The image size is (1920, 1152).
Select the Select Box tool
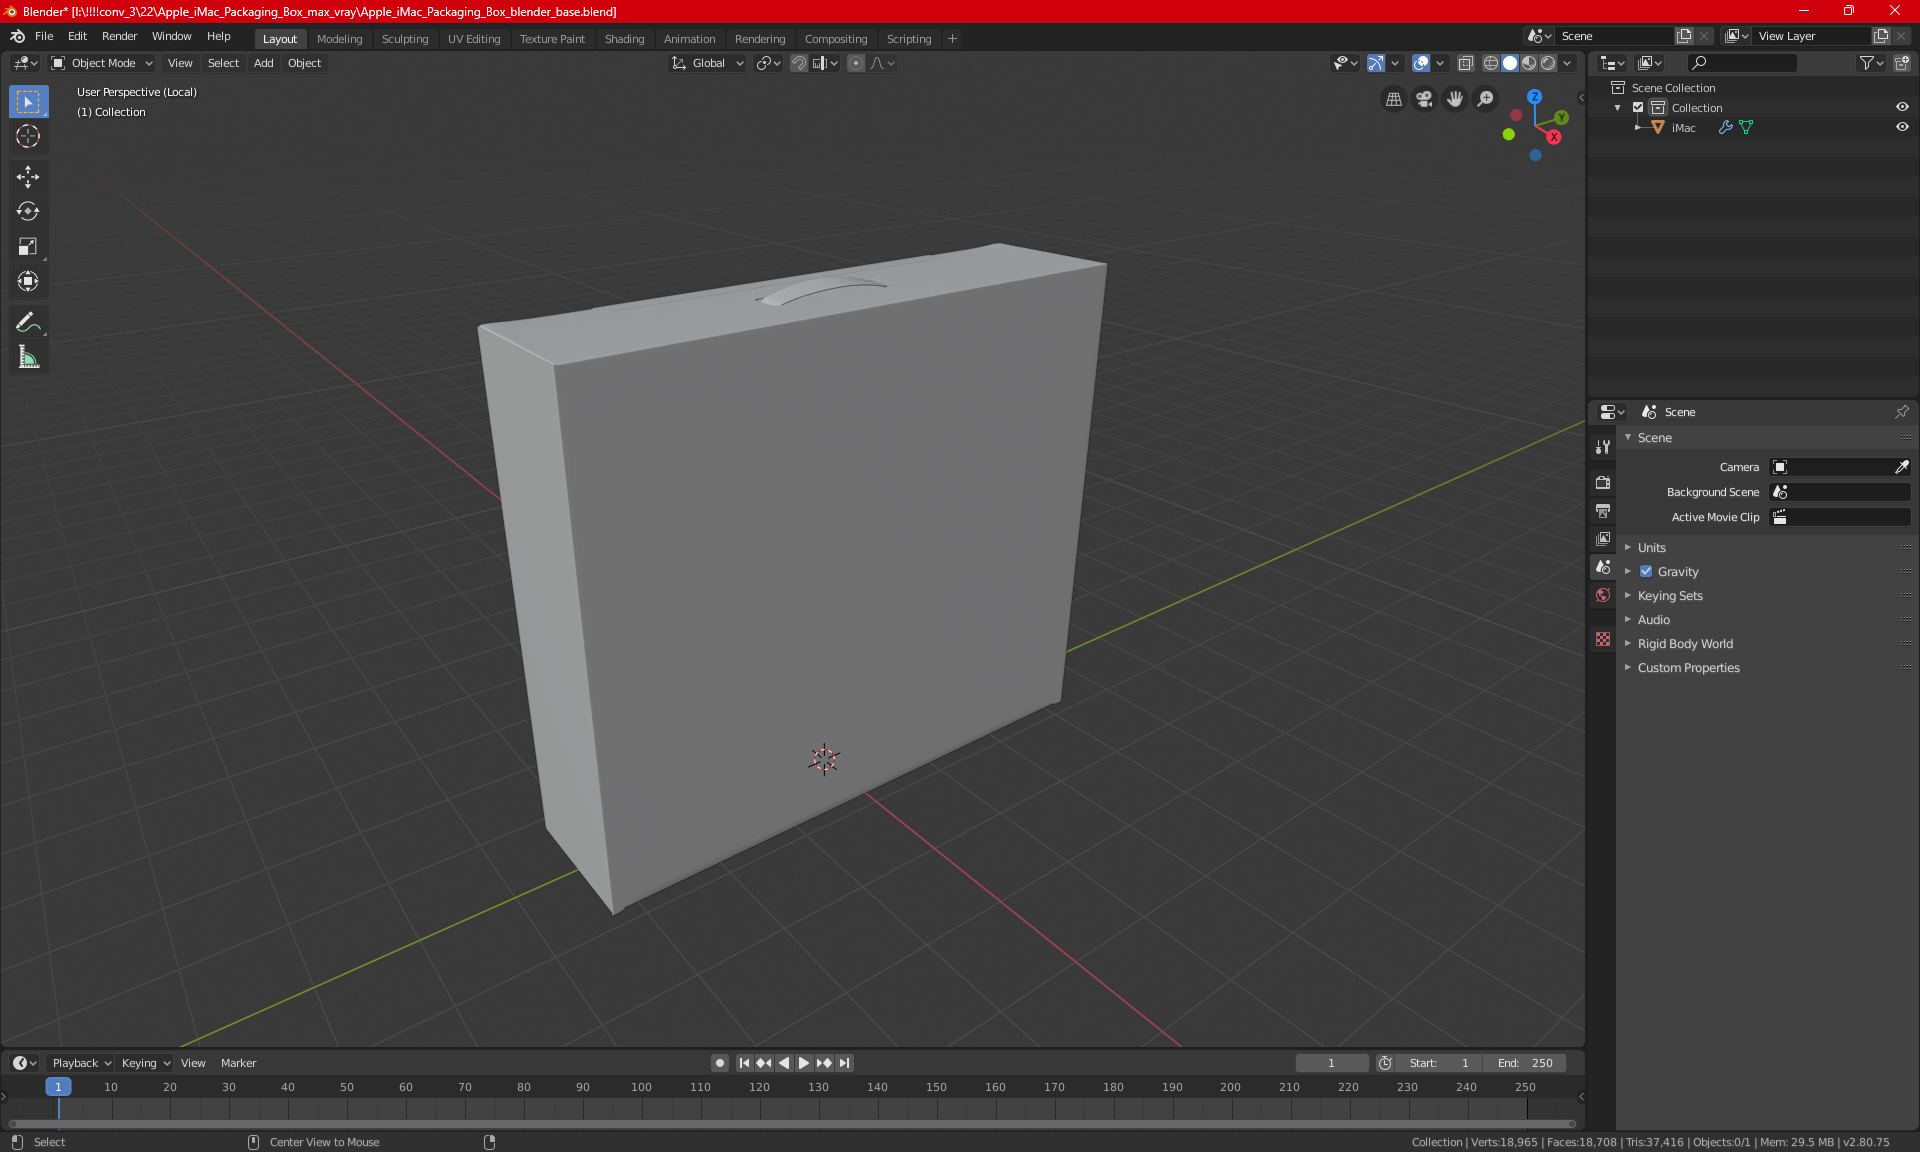[28, 102]
